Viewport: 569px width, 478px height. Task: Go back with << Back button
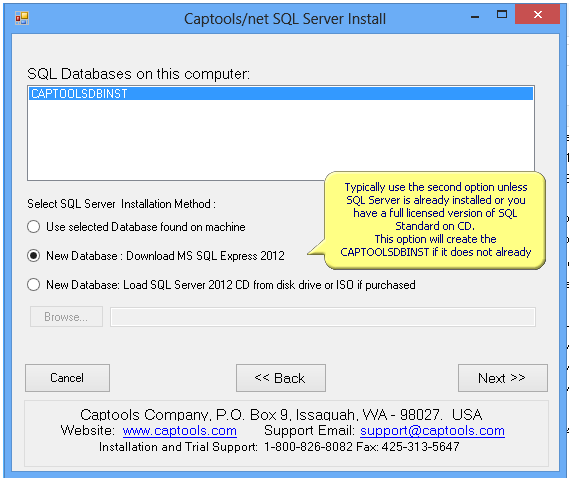point(281,378)
